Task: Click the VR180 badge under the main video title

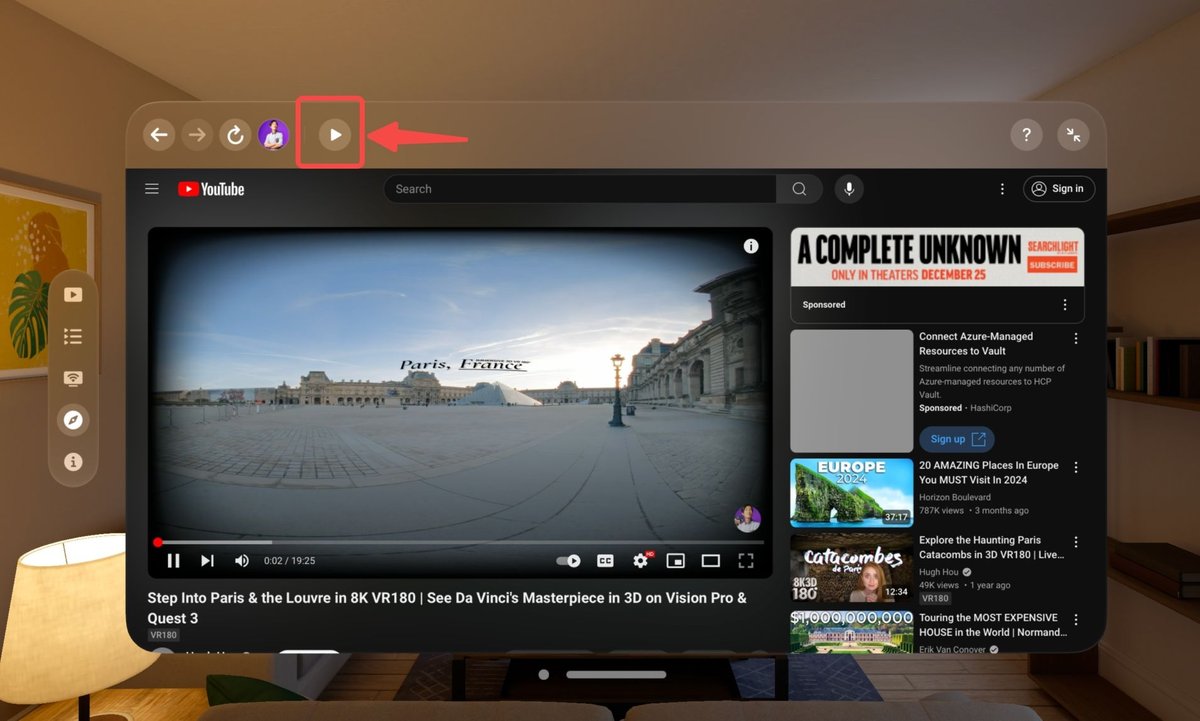Action: pyautogui.click(x=163, y=635)
